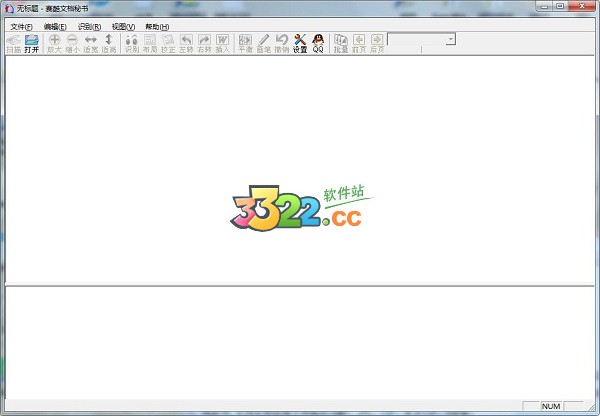This screenshot has width=600, height=416.
Task: Open the 识别(R) menu
Action: (89, 27)
